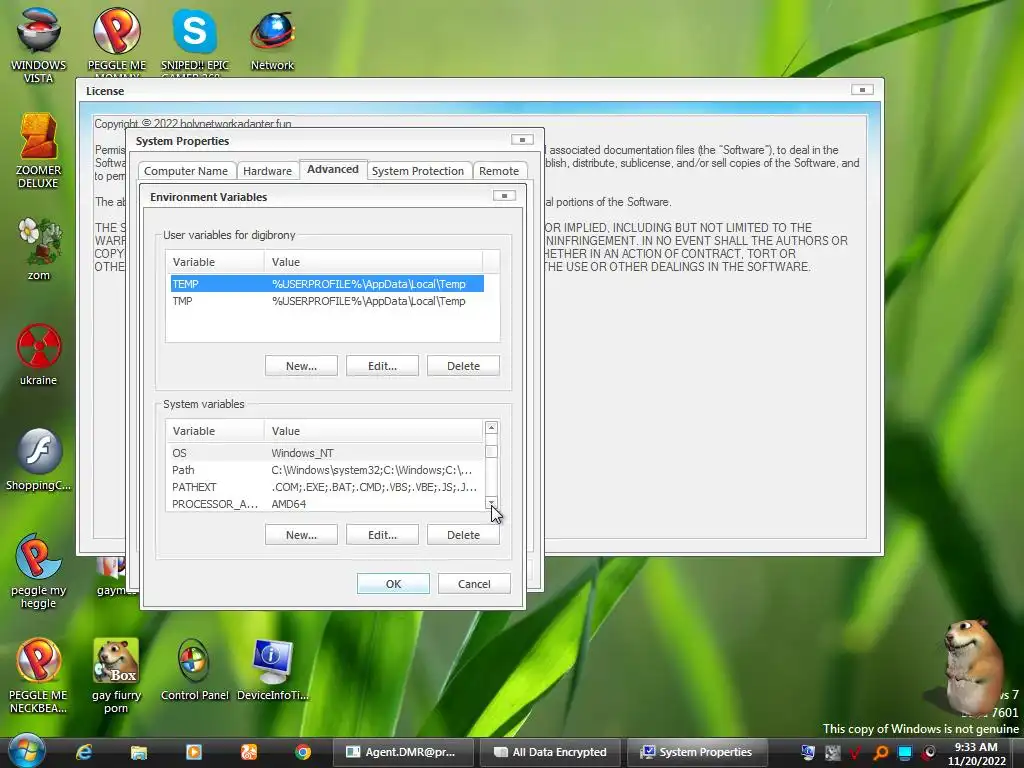Click Delete under User variables
The height and width of the screenshot is (768, 1024).
(463, 366)
